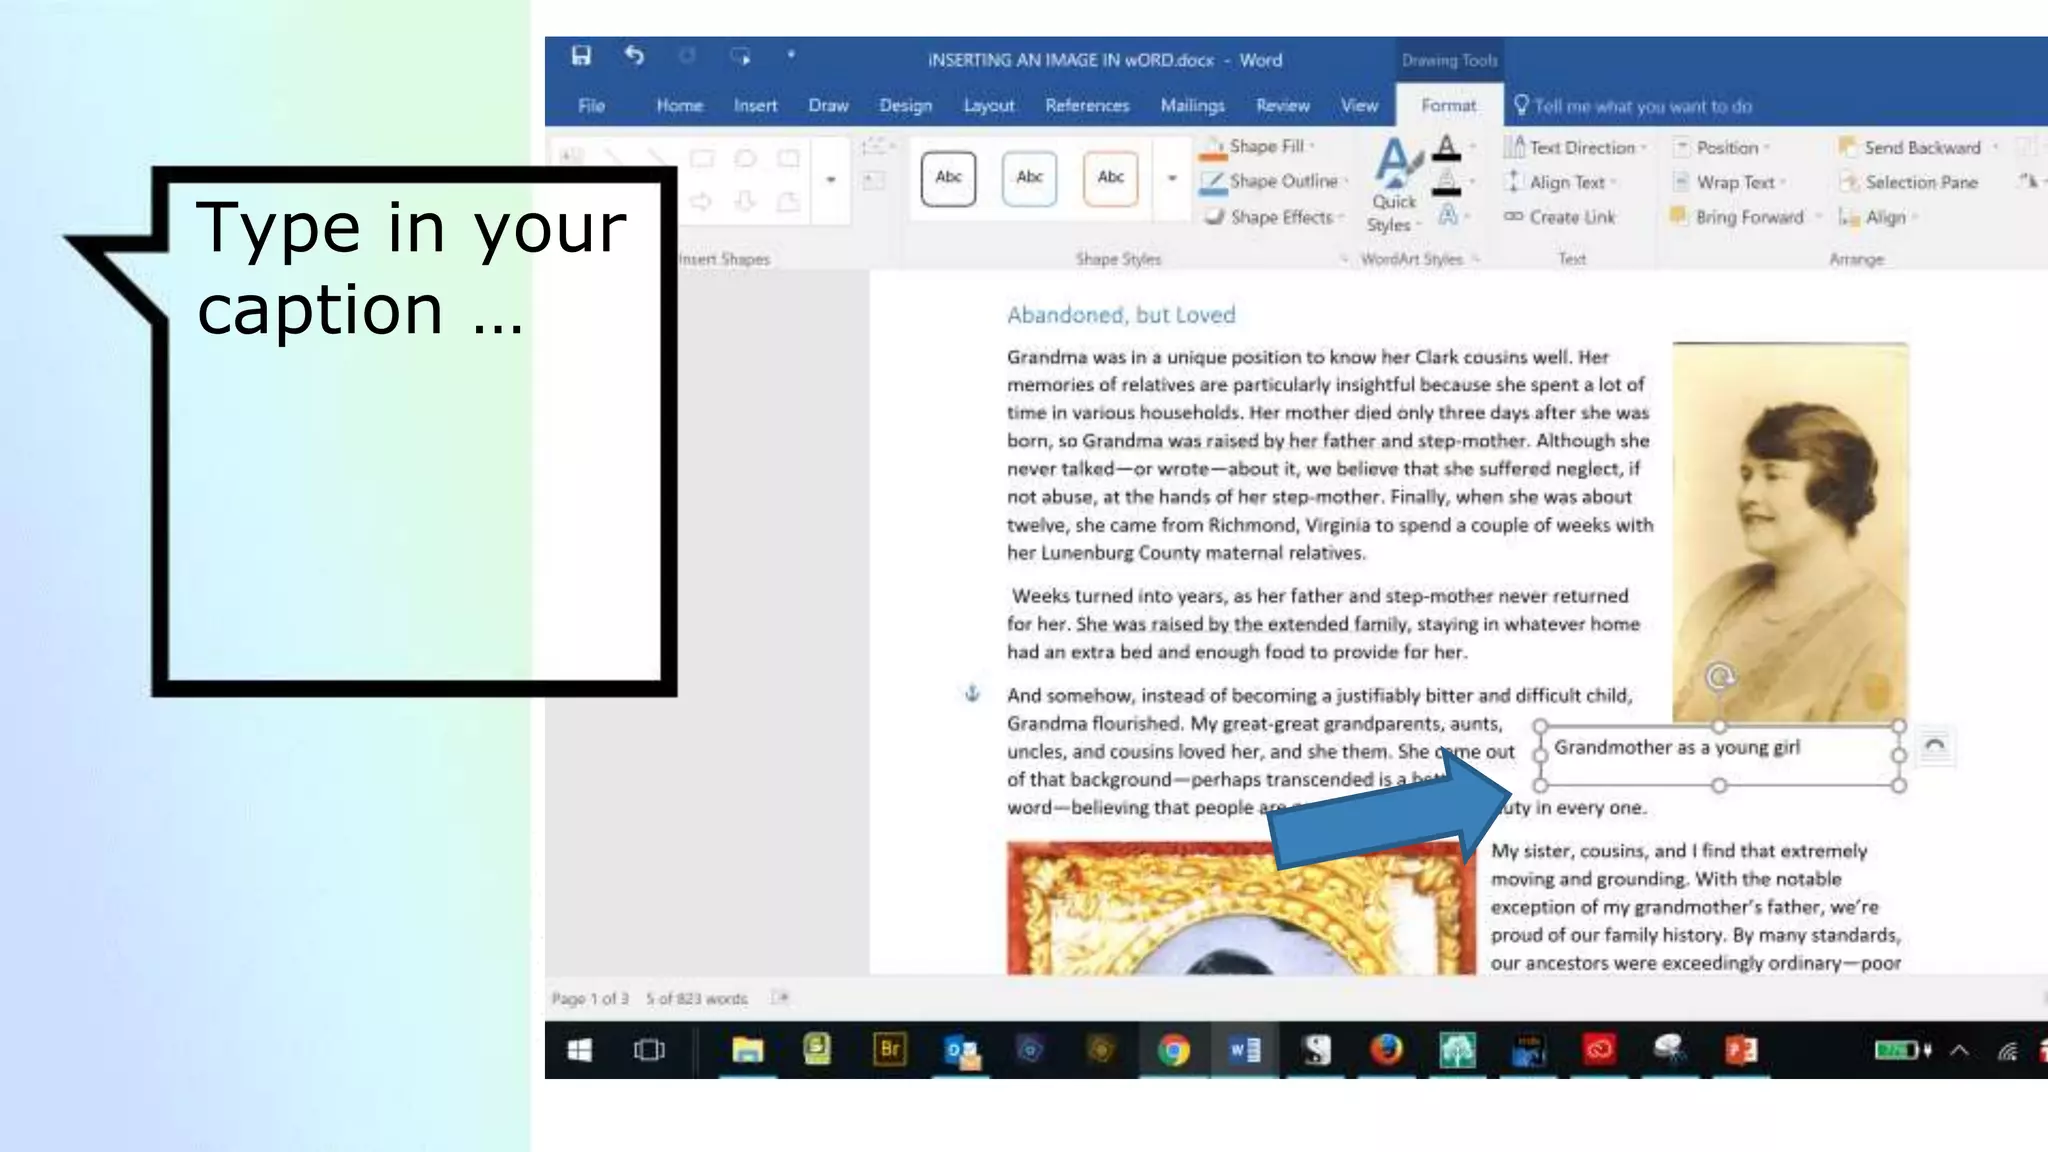Open the Selection Pane
Screen dimensions: 2048x1152
tap(1920, 182)
